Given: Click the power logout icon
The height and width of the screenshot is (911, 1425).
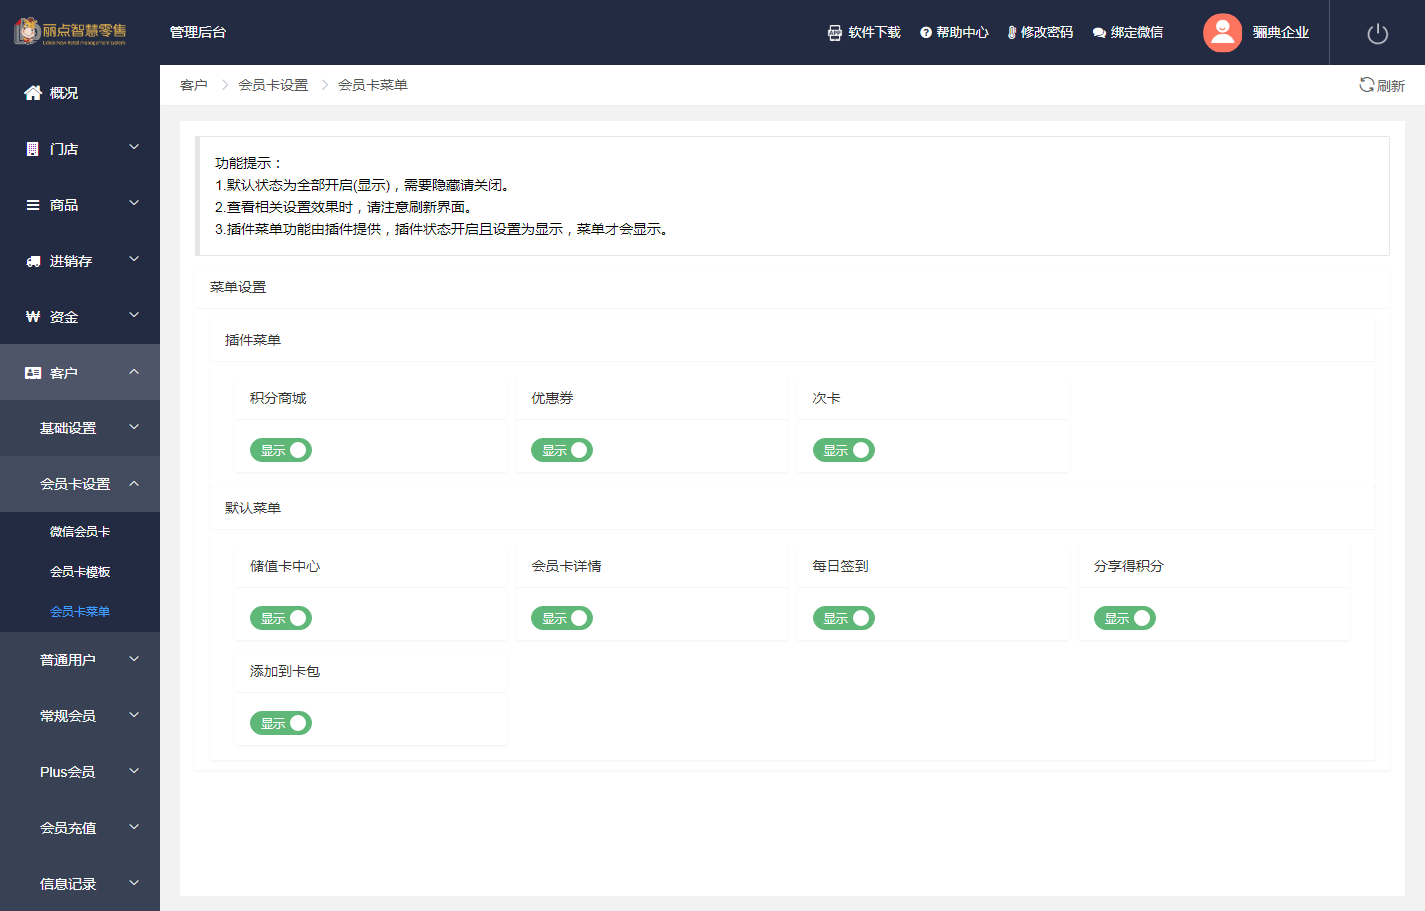Looking at the screenshot, I should point(1377,33).
